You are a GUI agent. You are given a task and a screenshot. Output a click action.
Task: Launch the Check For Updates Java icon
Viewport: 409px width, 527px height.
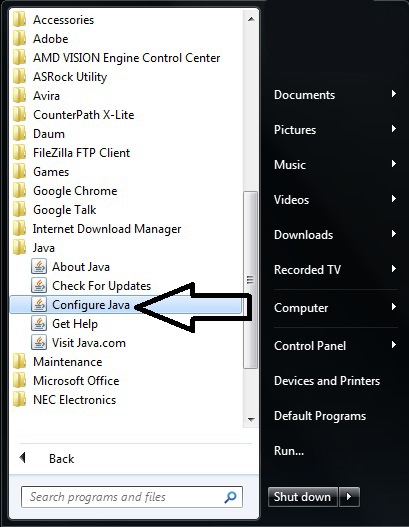click(x=39, y=286)
